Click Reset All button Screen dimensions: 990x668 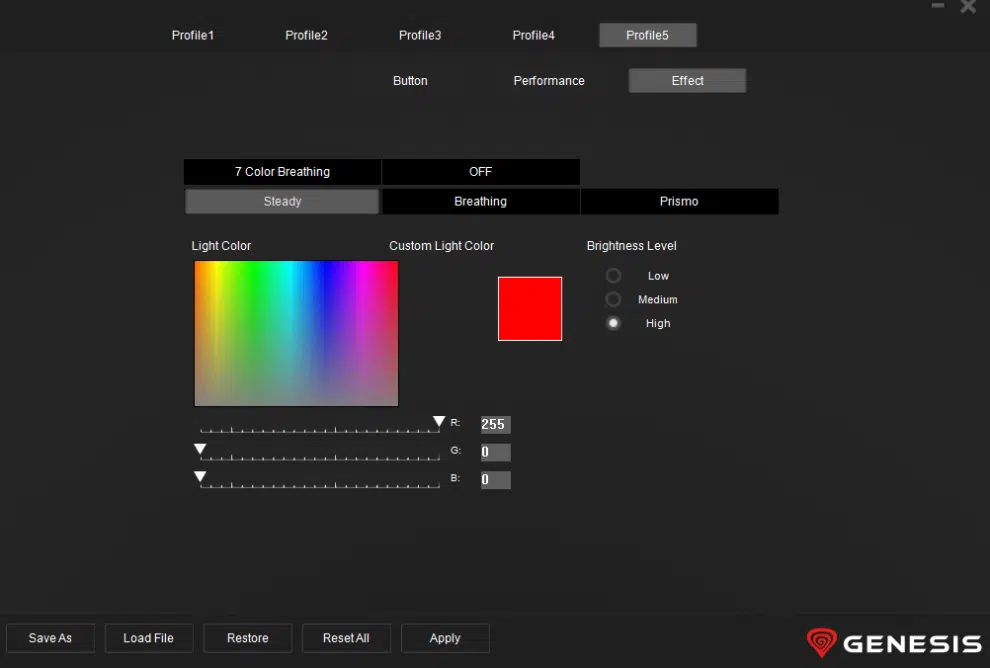tap(346, 638)
